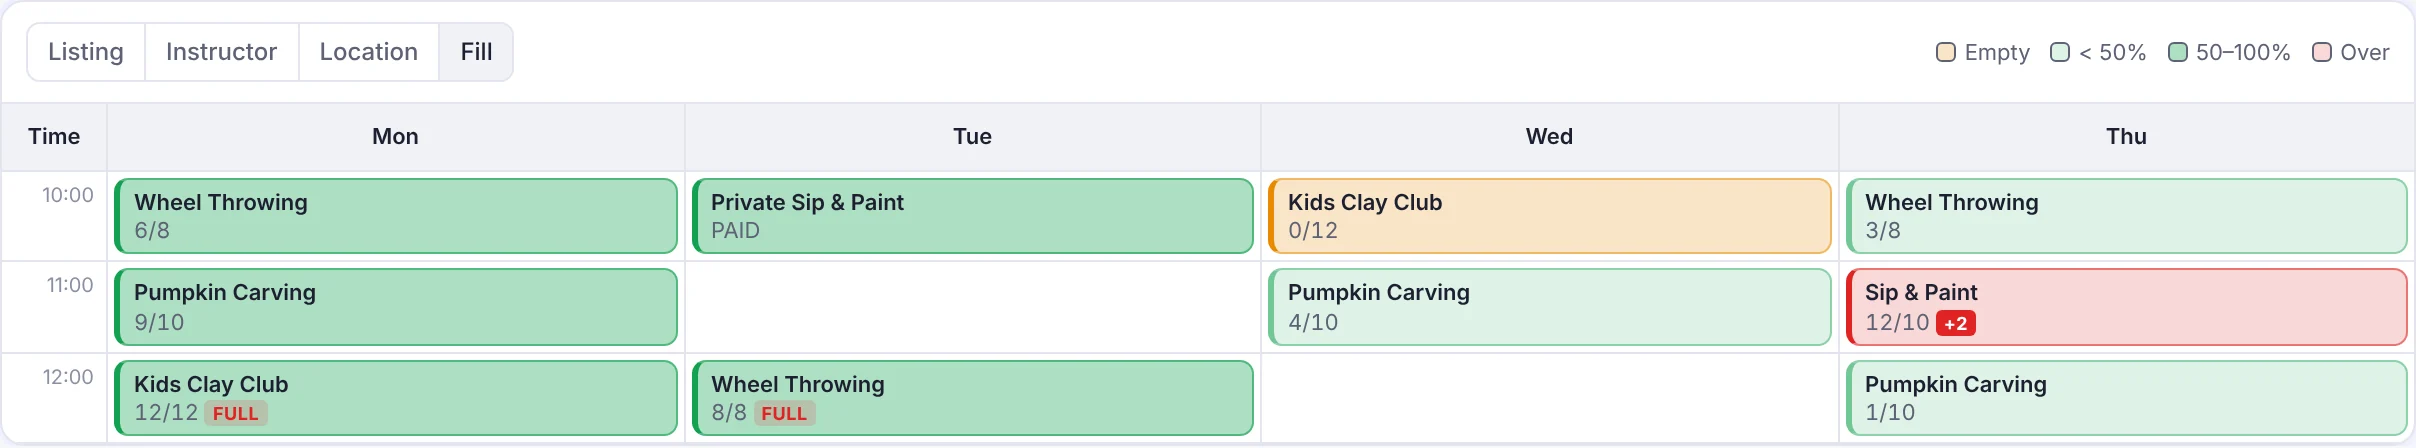This screenshot has height=448, width=2416.
Task: Open Monday 10:00 Wheel Throwing class
Action: point(396,216)
